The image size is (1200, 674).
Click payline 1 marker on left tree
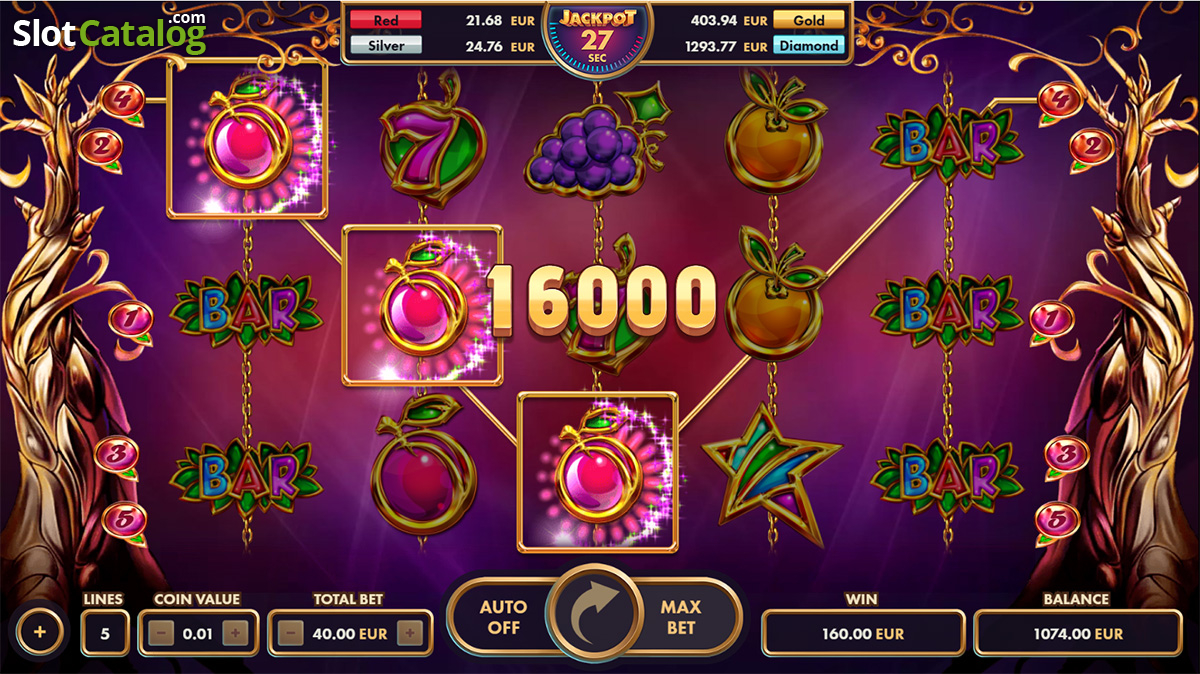(x=130, y=320)
